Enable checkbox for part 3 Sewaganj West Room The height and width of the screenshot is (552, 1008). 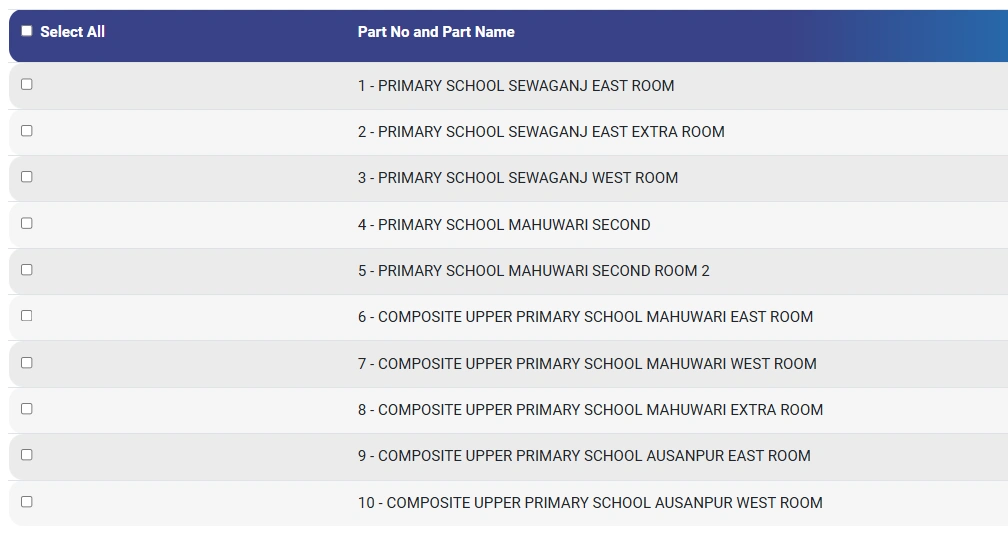coord(27,176)
